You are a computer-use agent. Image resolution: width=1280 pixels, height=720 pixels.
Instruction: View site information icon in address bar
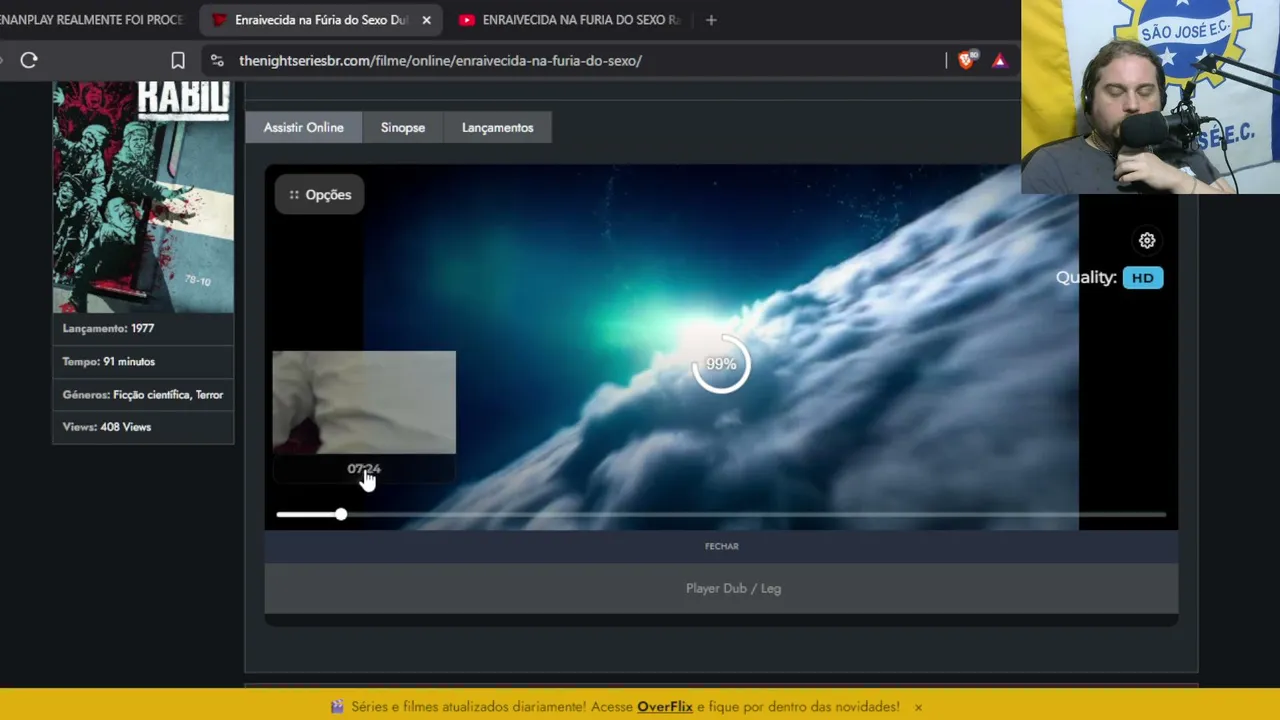[x=217, y=60]
